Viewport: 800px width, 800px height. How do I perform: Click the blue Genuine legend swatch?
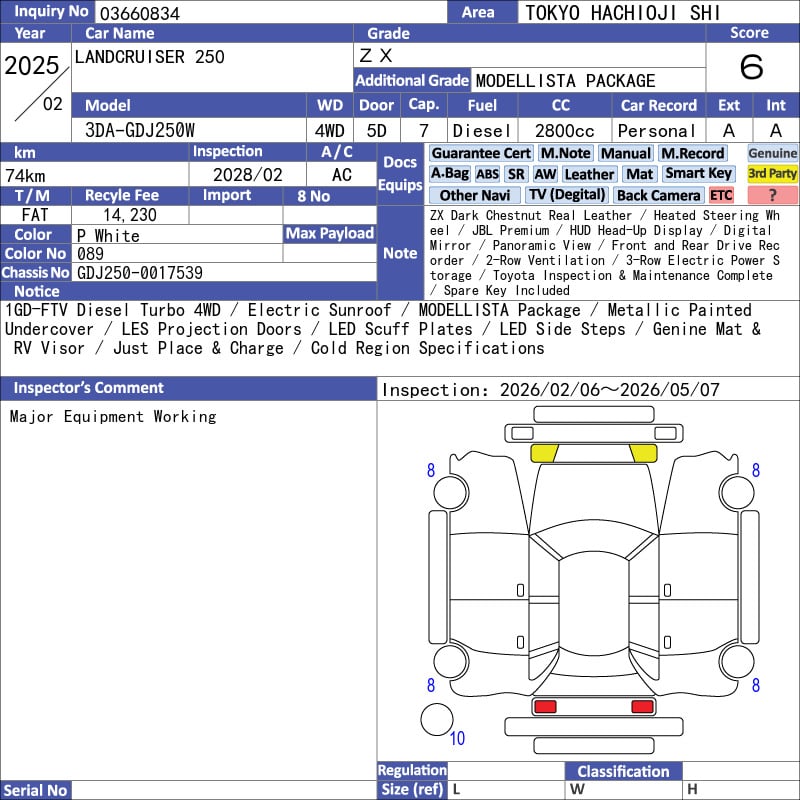click(x=772, y=153)
